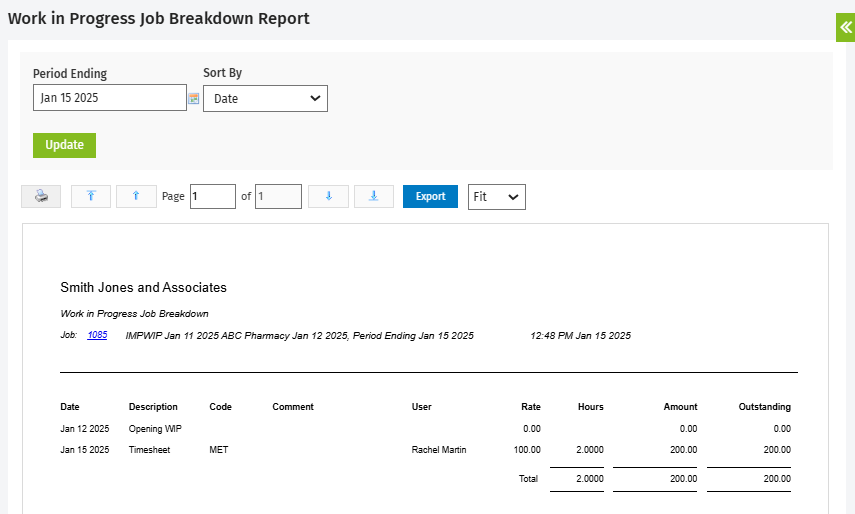Open the Fit zoom dropdown
Screen dimensions: 855x514
[496, 197]
